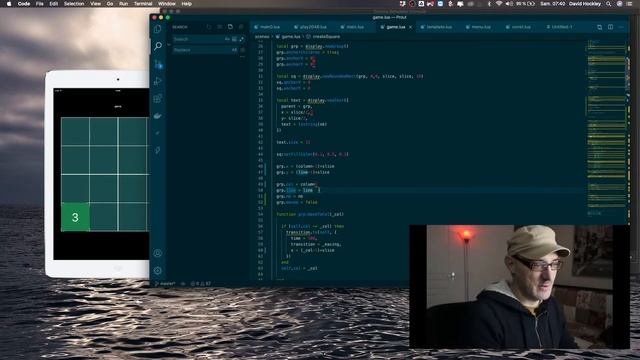The height and width of the screenshot is (360, 640).
Task: Click David Hockley user name in menu bar
Action: point(585,4)
